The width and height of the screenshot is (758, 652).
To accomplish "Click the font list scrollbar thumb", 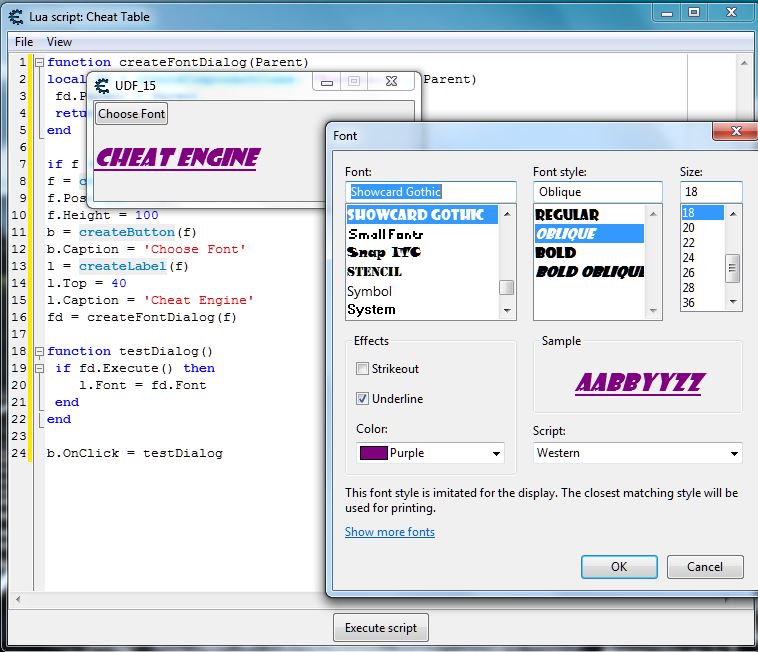I will coord(507,288).
